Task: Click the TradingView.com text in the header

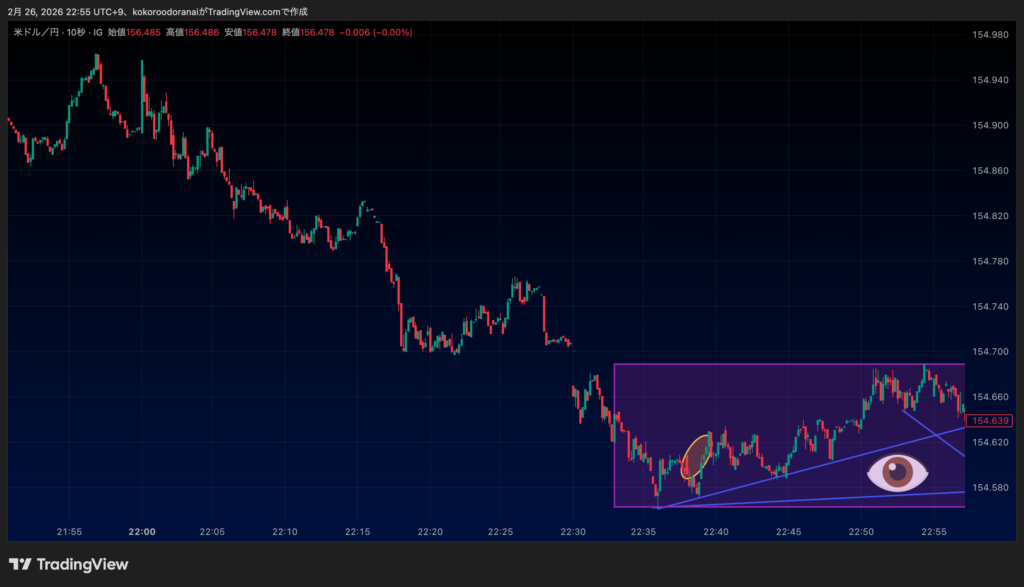Action: (238, 10)
